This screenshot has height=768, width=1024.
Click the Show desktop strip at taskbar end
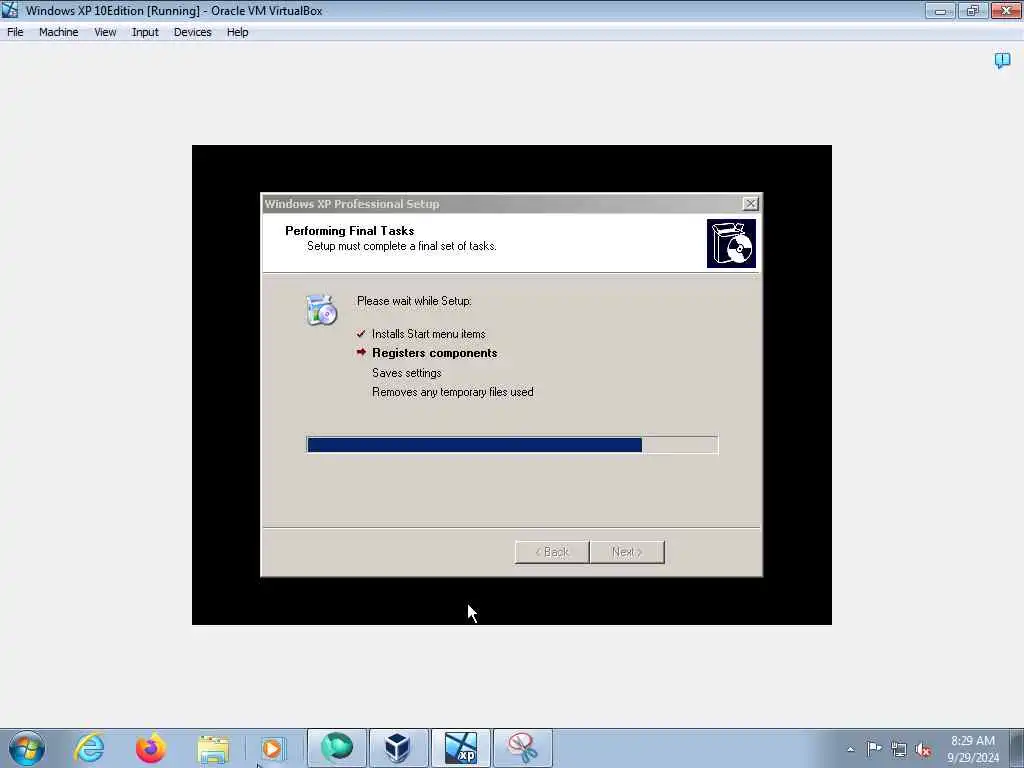[x=1017, y=748]
